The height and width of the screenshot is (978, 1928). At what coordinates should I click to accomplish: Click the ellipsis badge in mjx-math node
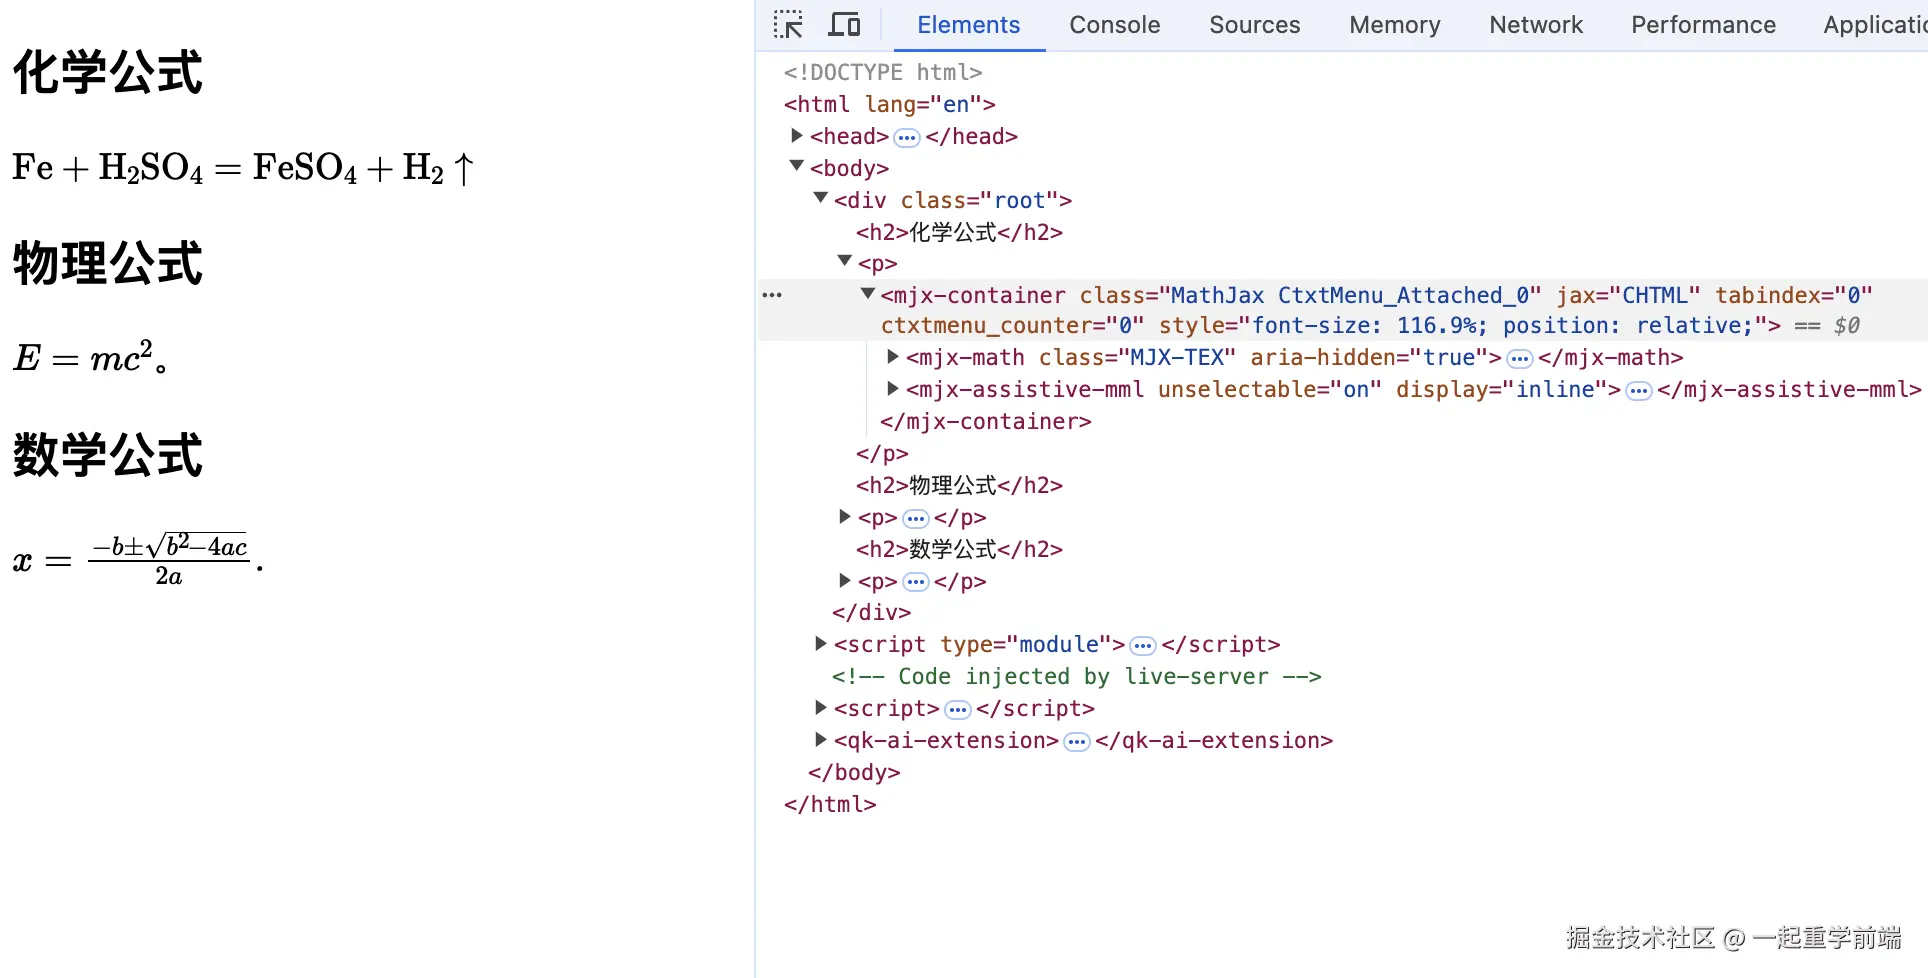[1520, 358]
